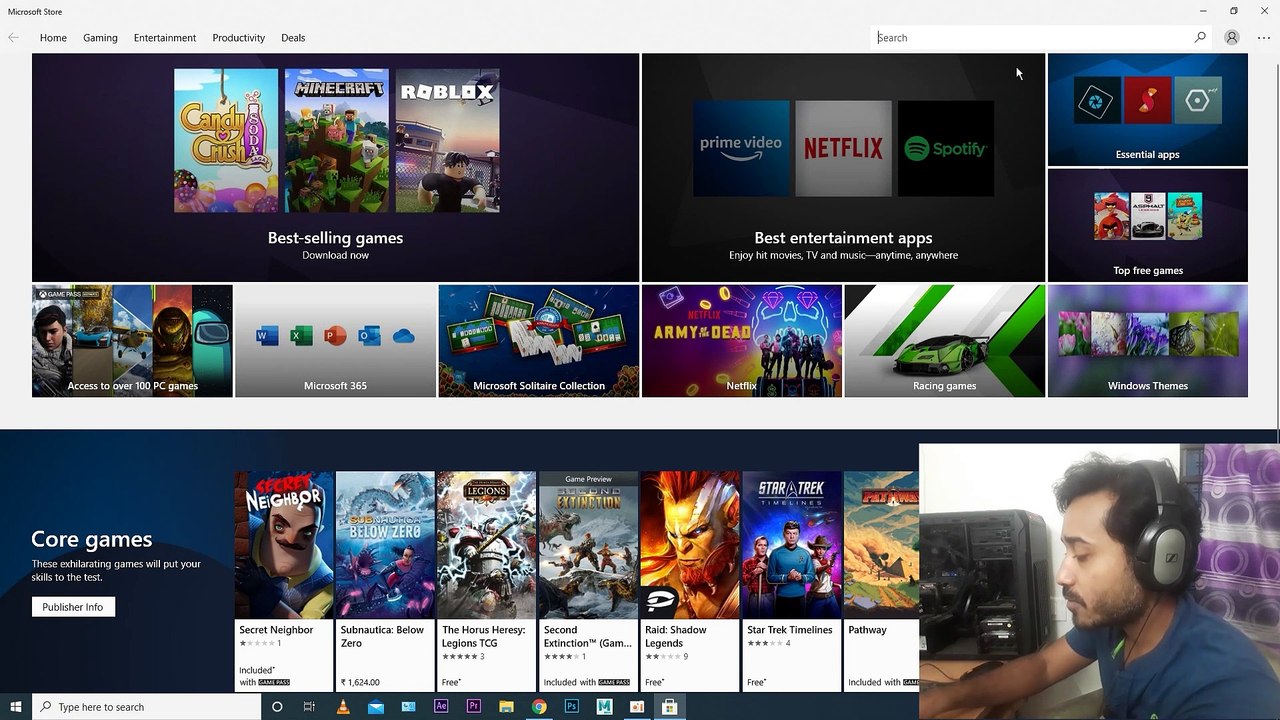This screenshot has height=720, width=1280.
Task: Select the Netflix app logo tile
Action: [x=843, y=148]
